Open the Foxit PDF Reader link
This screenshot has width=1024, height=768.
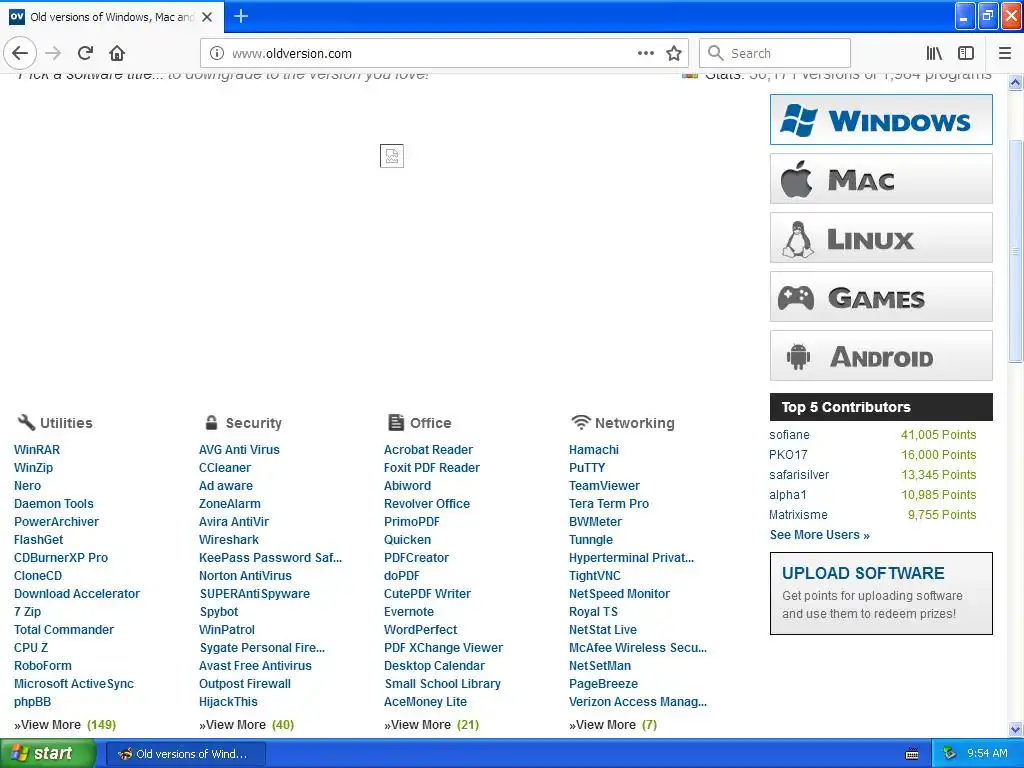click(432, 468)
